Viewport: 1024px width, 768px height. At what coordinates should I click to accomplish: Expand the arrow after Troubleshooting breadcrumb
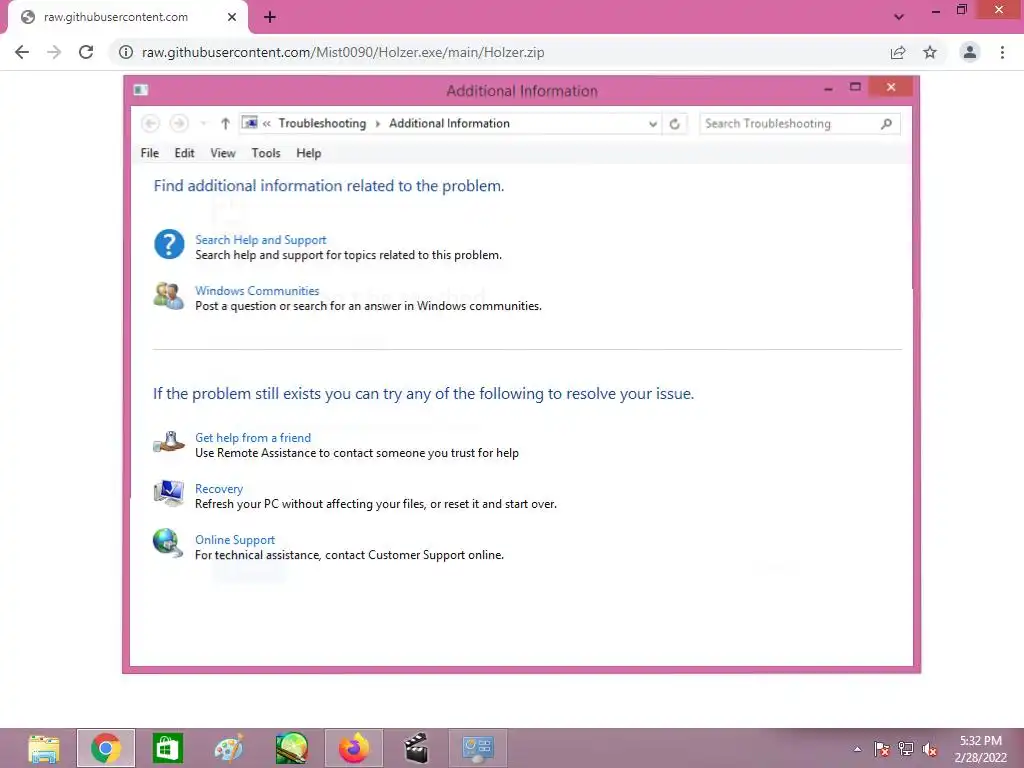point(377,123)
